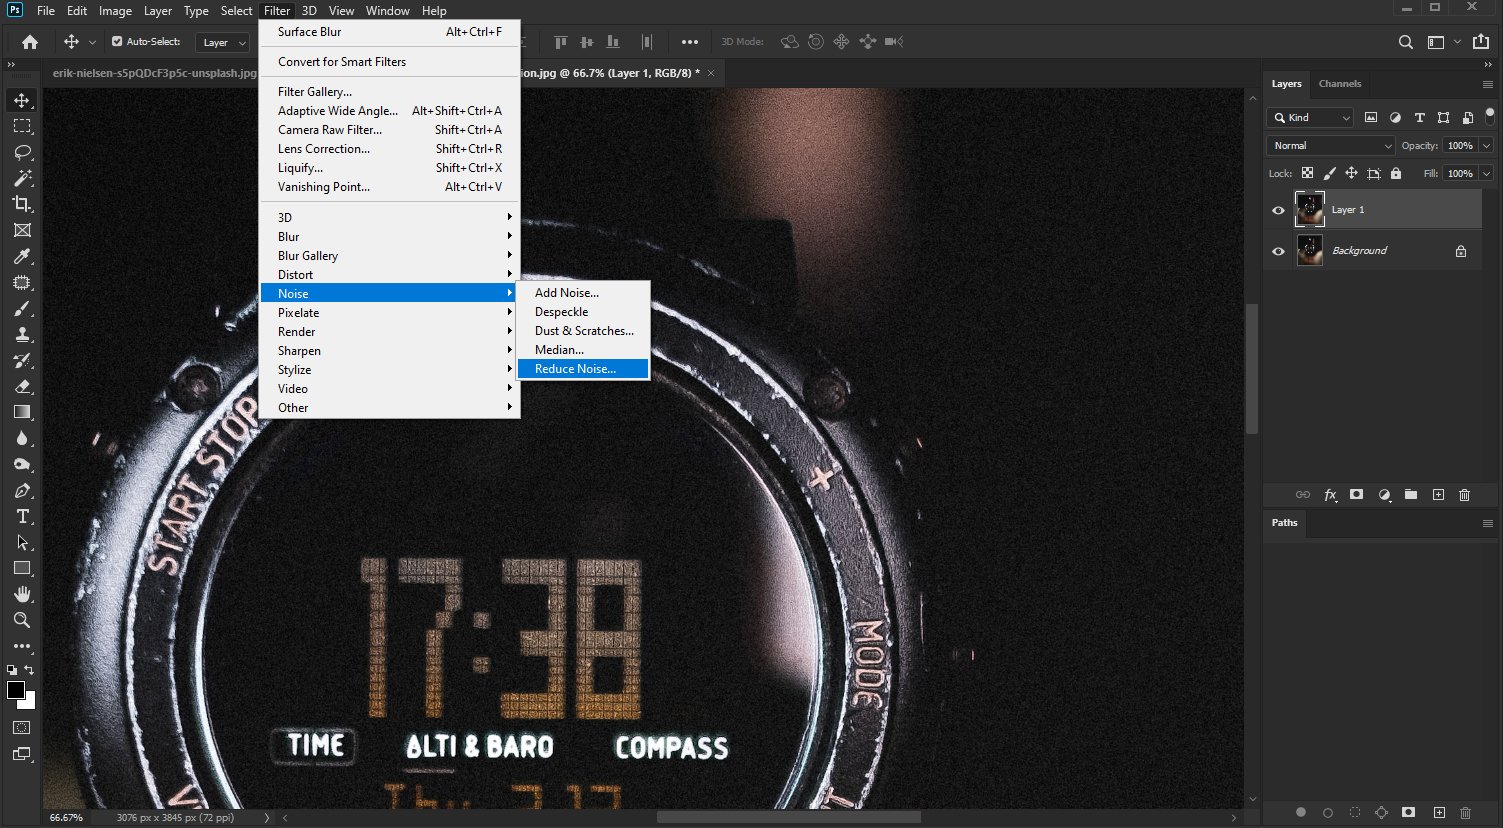Add a layer mask in Layers panel
1503x828 pixels.
click(1357, 495)
